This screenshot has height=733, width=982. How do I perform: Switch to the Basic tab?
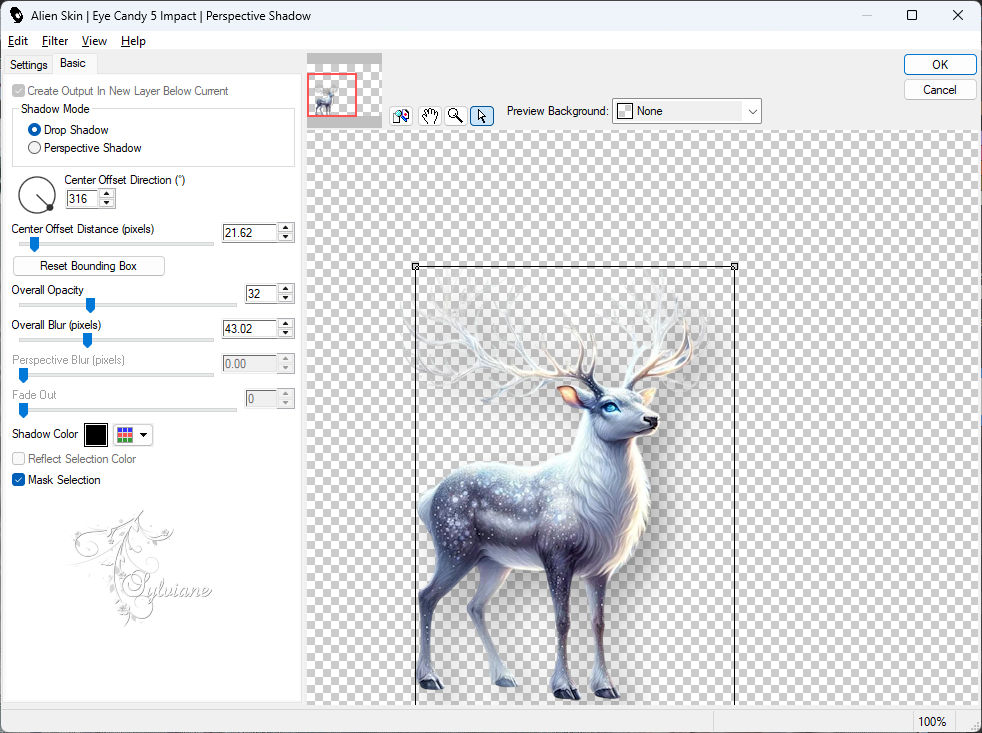(x=73, y=63)
